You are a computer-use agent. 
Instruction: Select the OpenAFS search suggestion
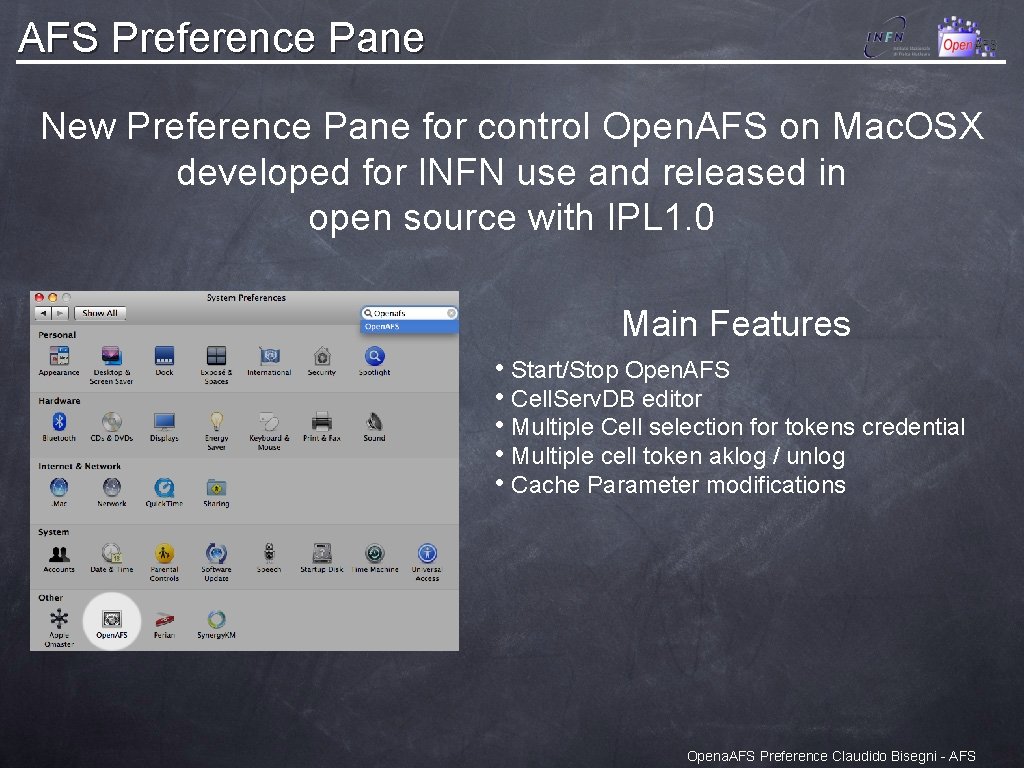[x=409, y=327]
